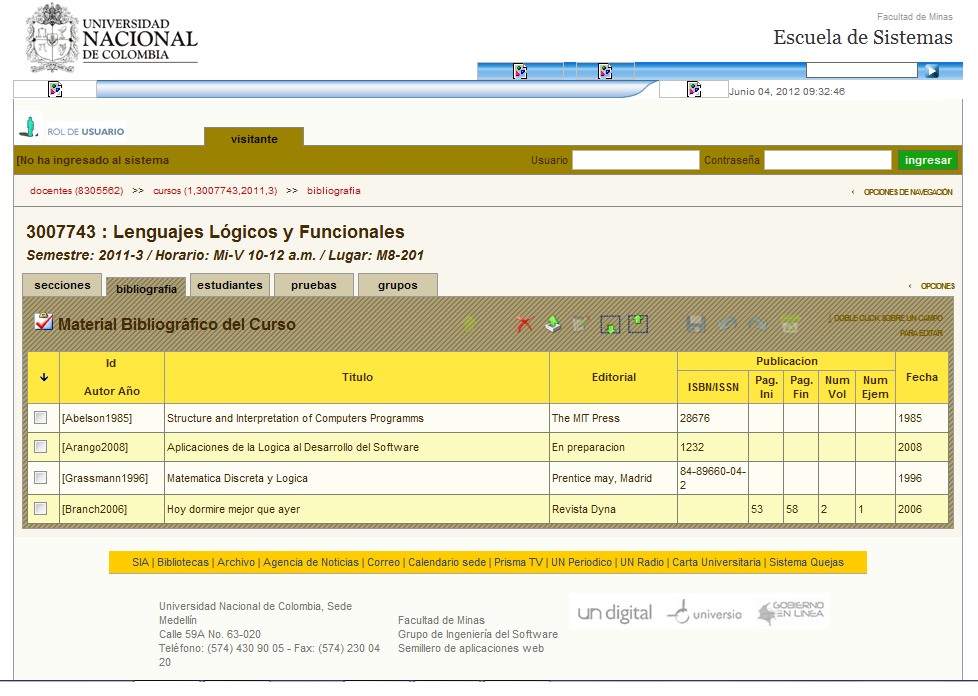Click the sort arrow in table header
978x696 pixels.
click(x=43, y=377)
